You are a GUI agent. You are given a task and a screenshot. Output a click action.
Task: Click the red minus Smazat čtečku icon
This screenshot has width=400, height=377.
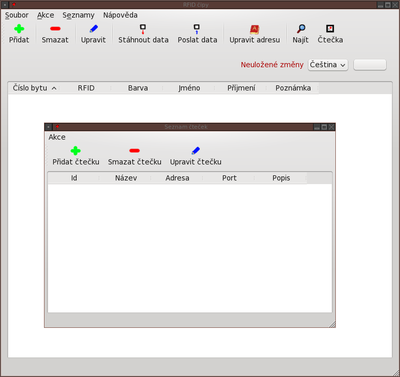(134, 151)
